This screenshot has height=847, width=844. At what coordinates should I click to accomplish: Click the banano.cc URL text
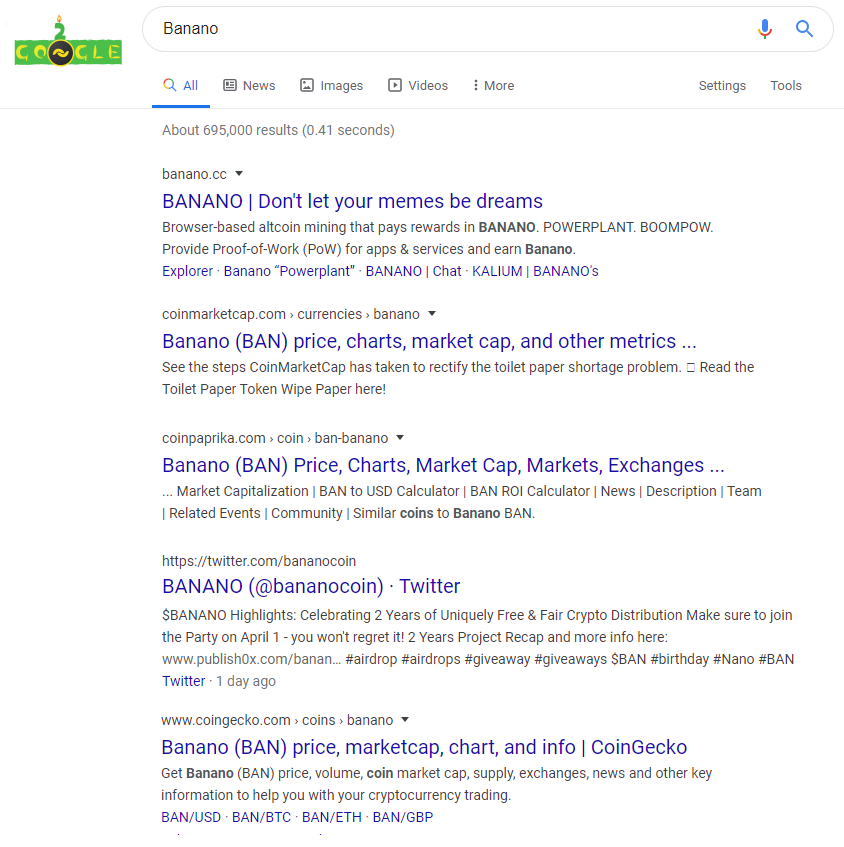(194, 174)
